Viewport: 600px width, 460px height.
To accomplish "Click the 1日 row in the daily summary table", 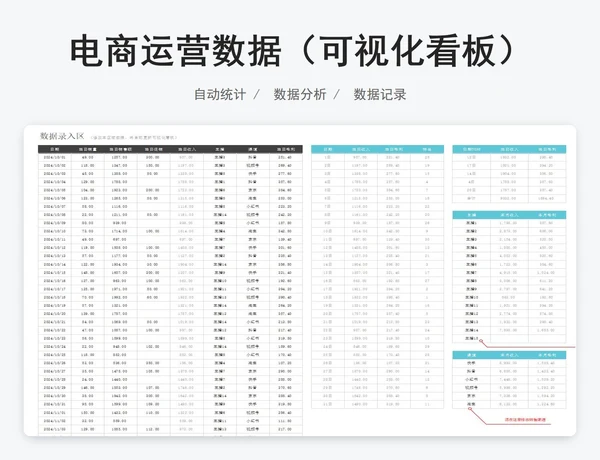I will point(377,157).
